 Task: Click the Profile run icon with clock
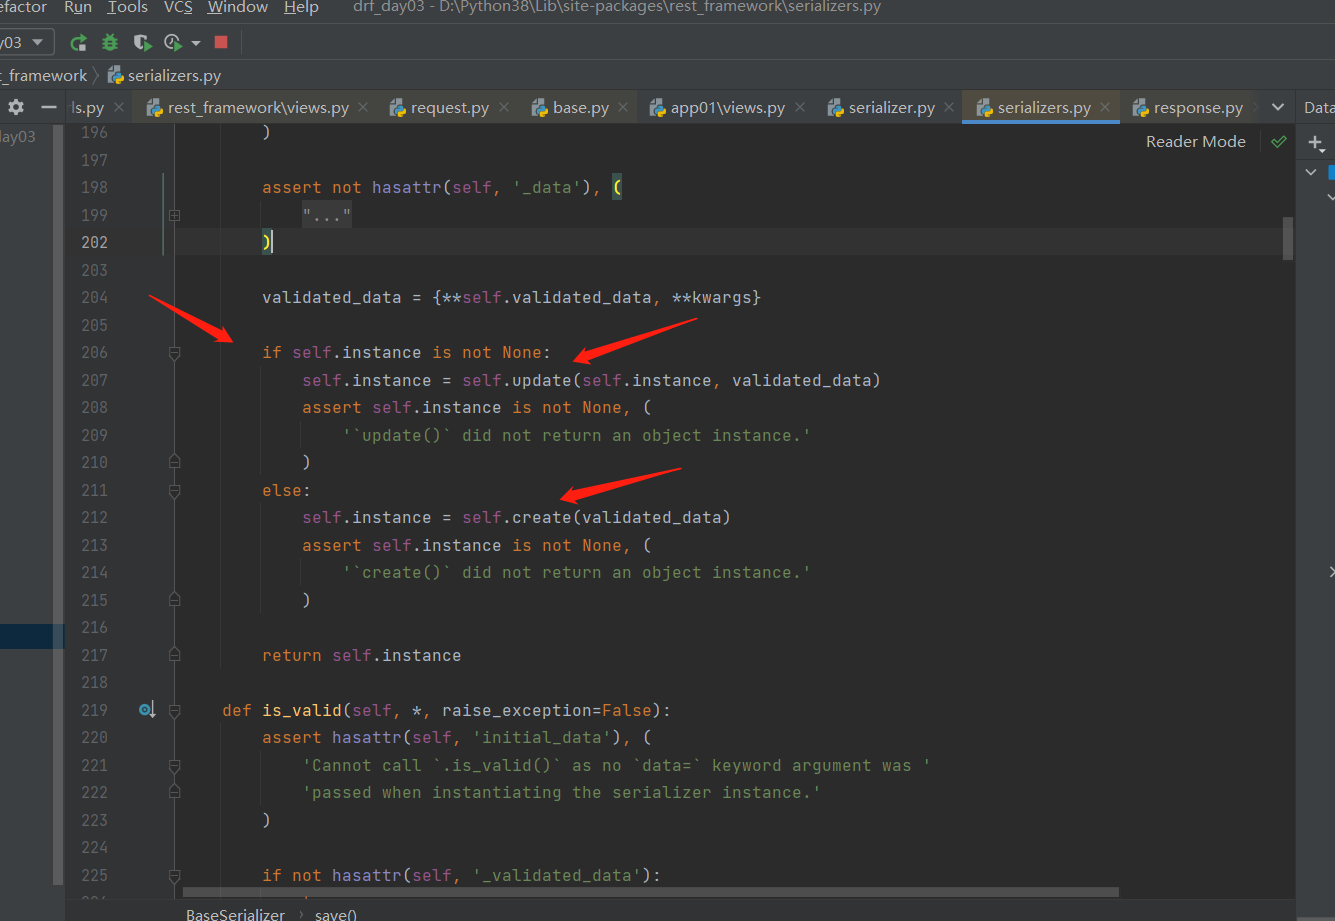click(x=173, y=42)
